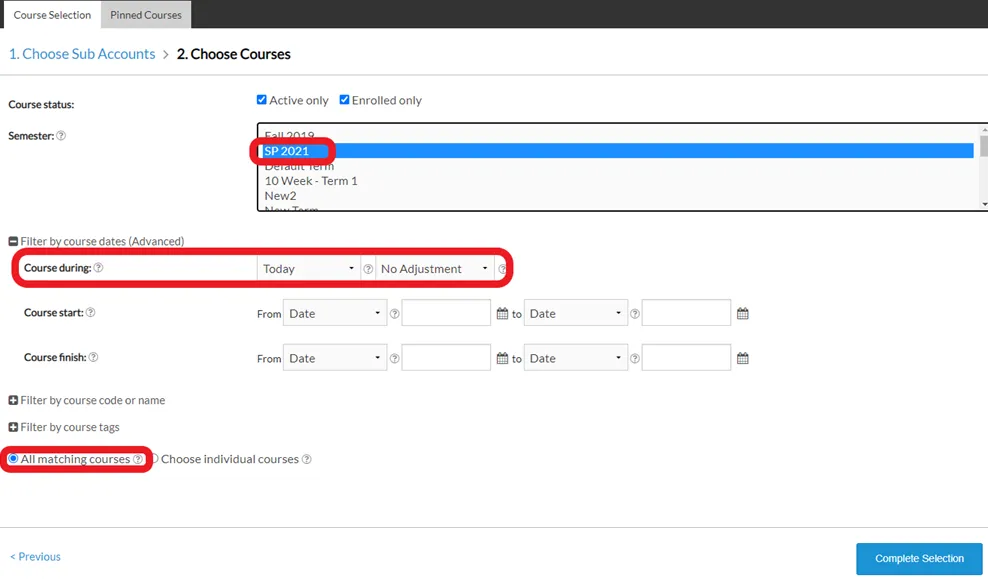Switch to the Pinned Courses tab
Image resolution: width=988 pixels, height=579 pixels.
tap(146, 14)
